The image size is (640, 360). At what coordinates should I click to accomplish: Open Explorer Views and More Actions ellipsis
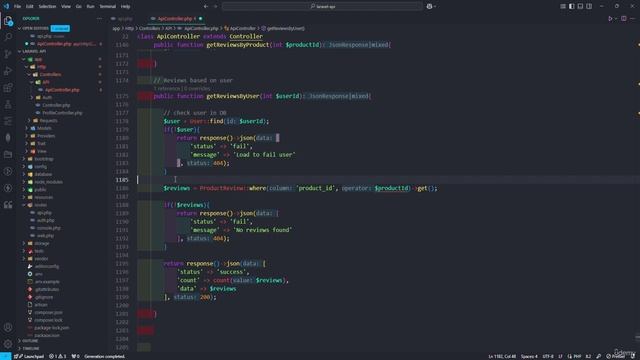point(99,18)
